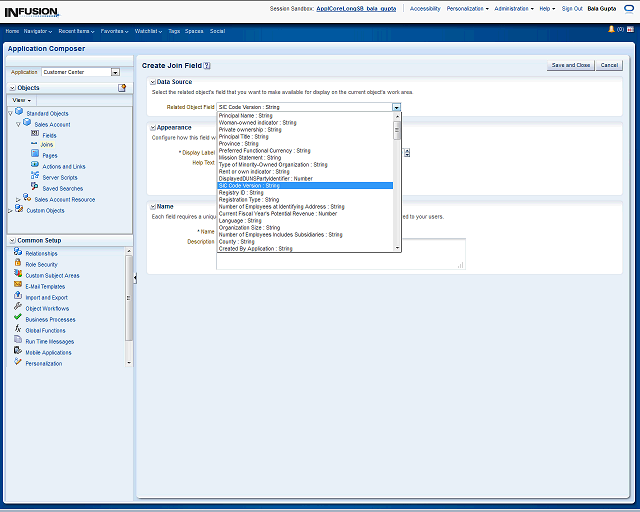The image size is (640, 512).
Task: Open the E-Mail Templates icon
Action: pyautogui.click(x=18, y=286)
